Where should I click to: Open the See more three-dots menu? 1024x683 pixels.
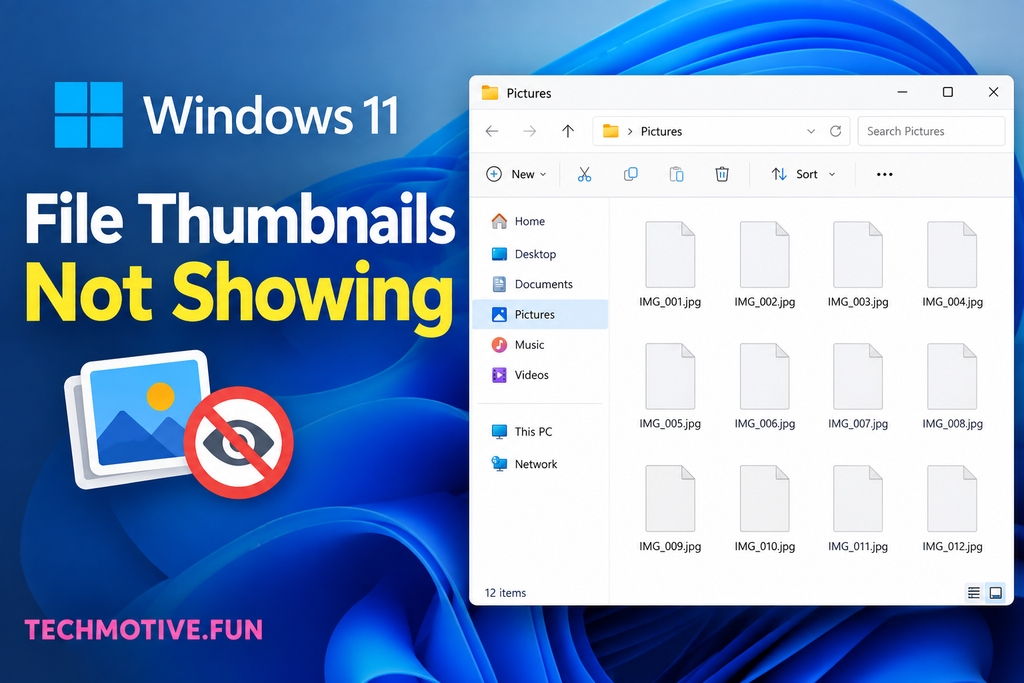[884, 174]
